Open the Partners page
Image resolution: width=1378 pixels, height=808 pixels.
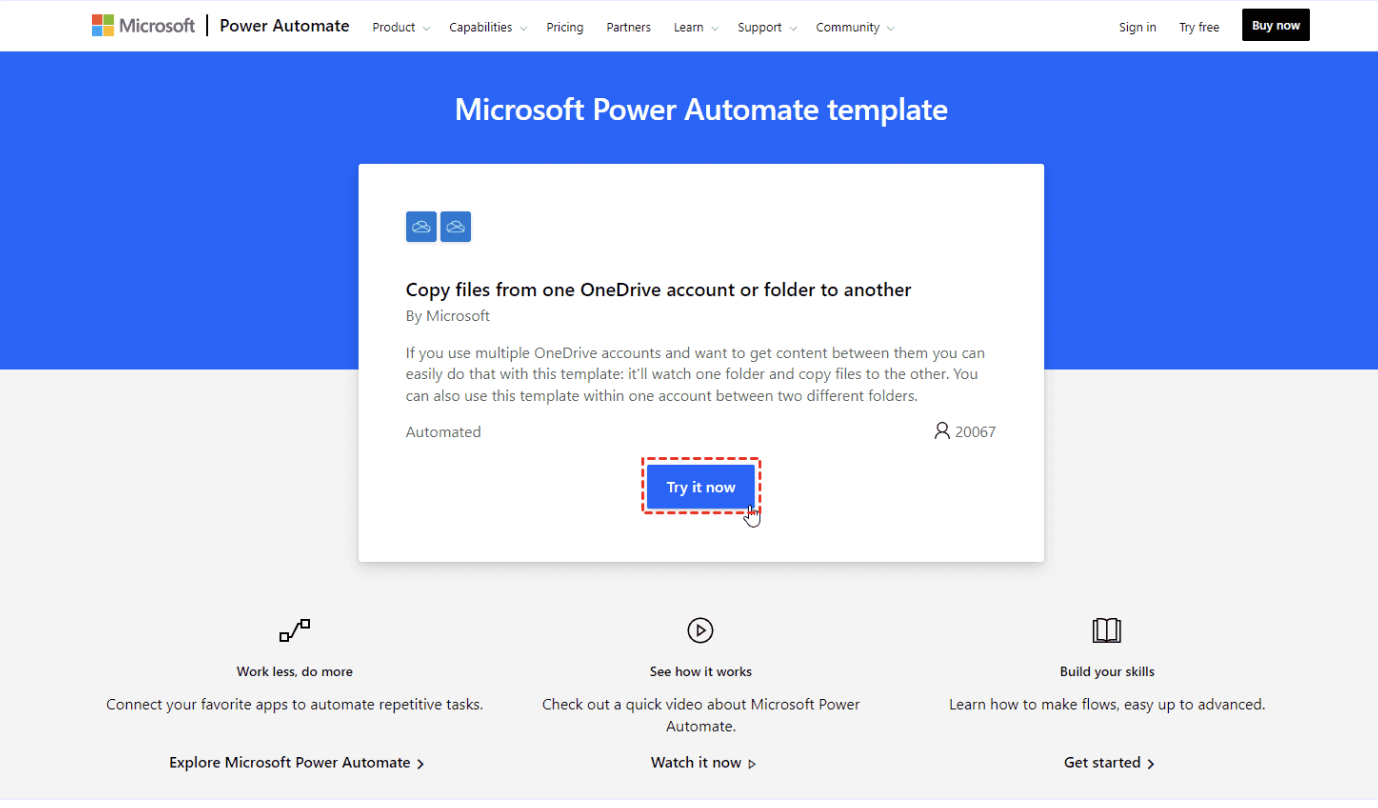tap(628, 27)
